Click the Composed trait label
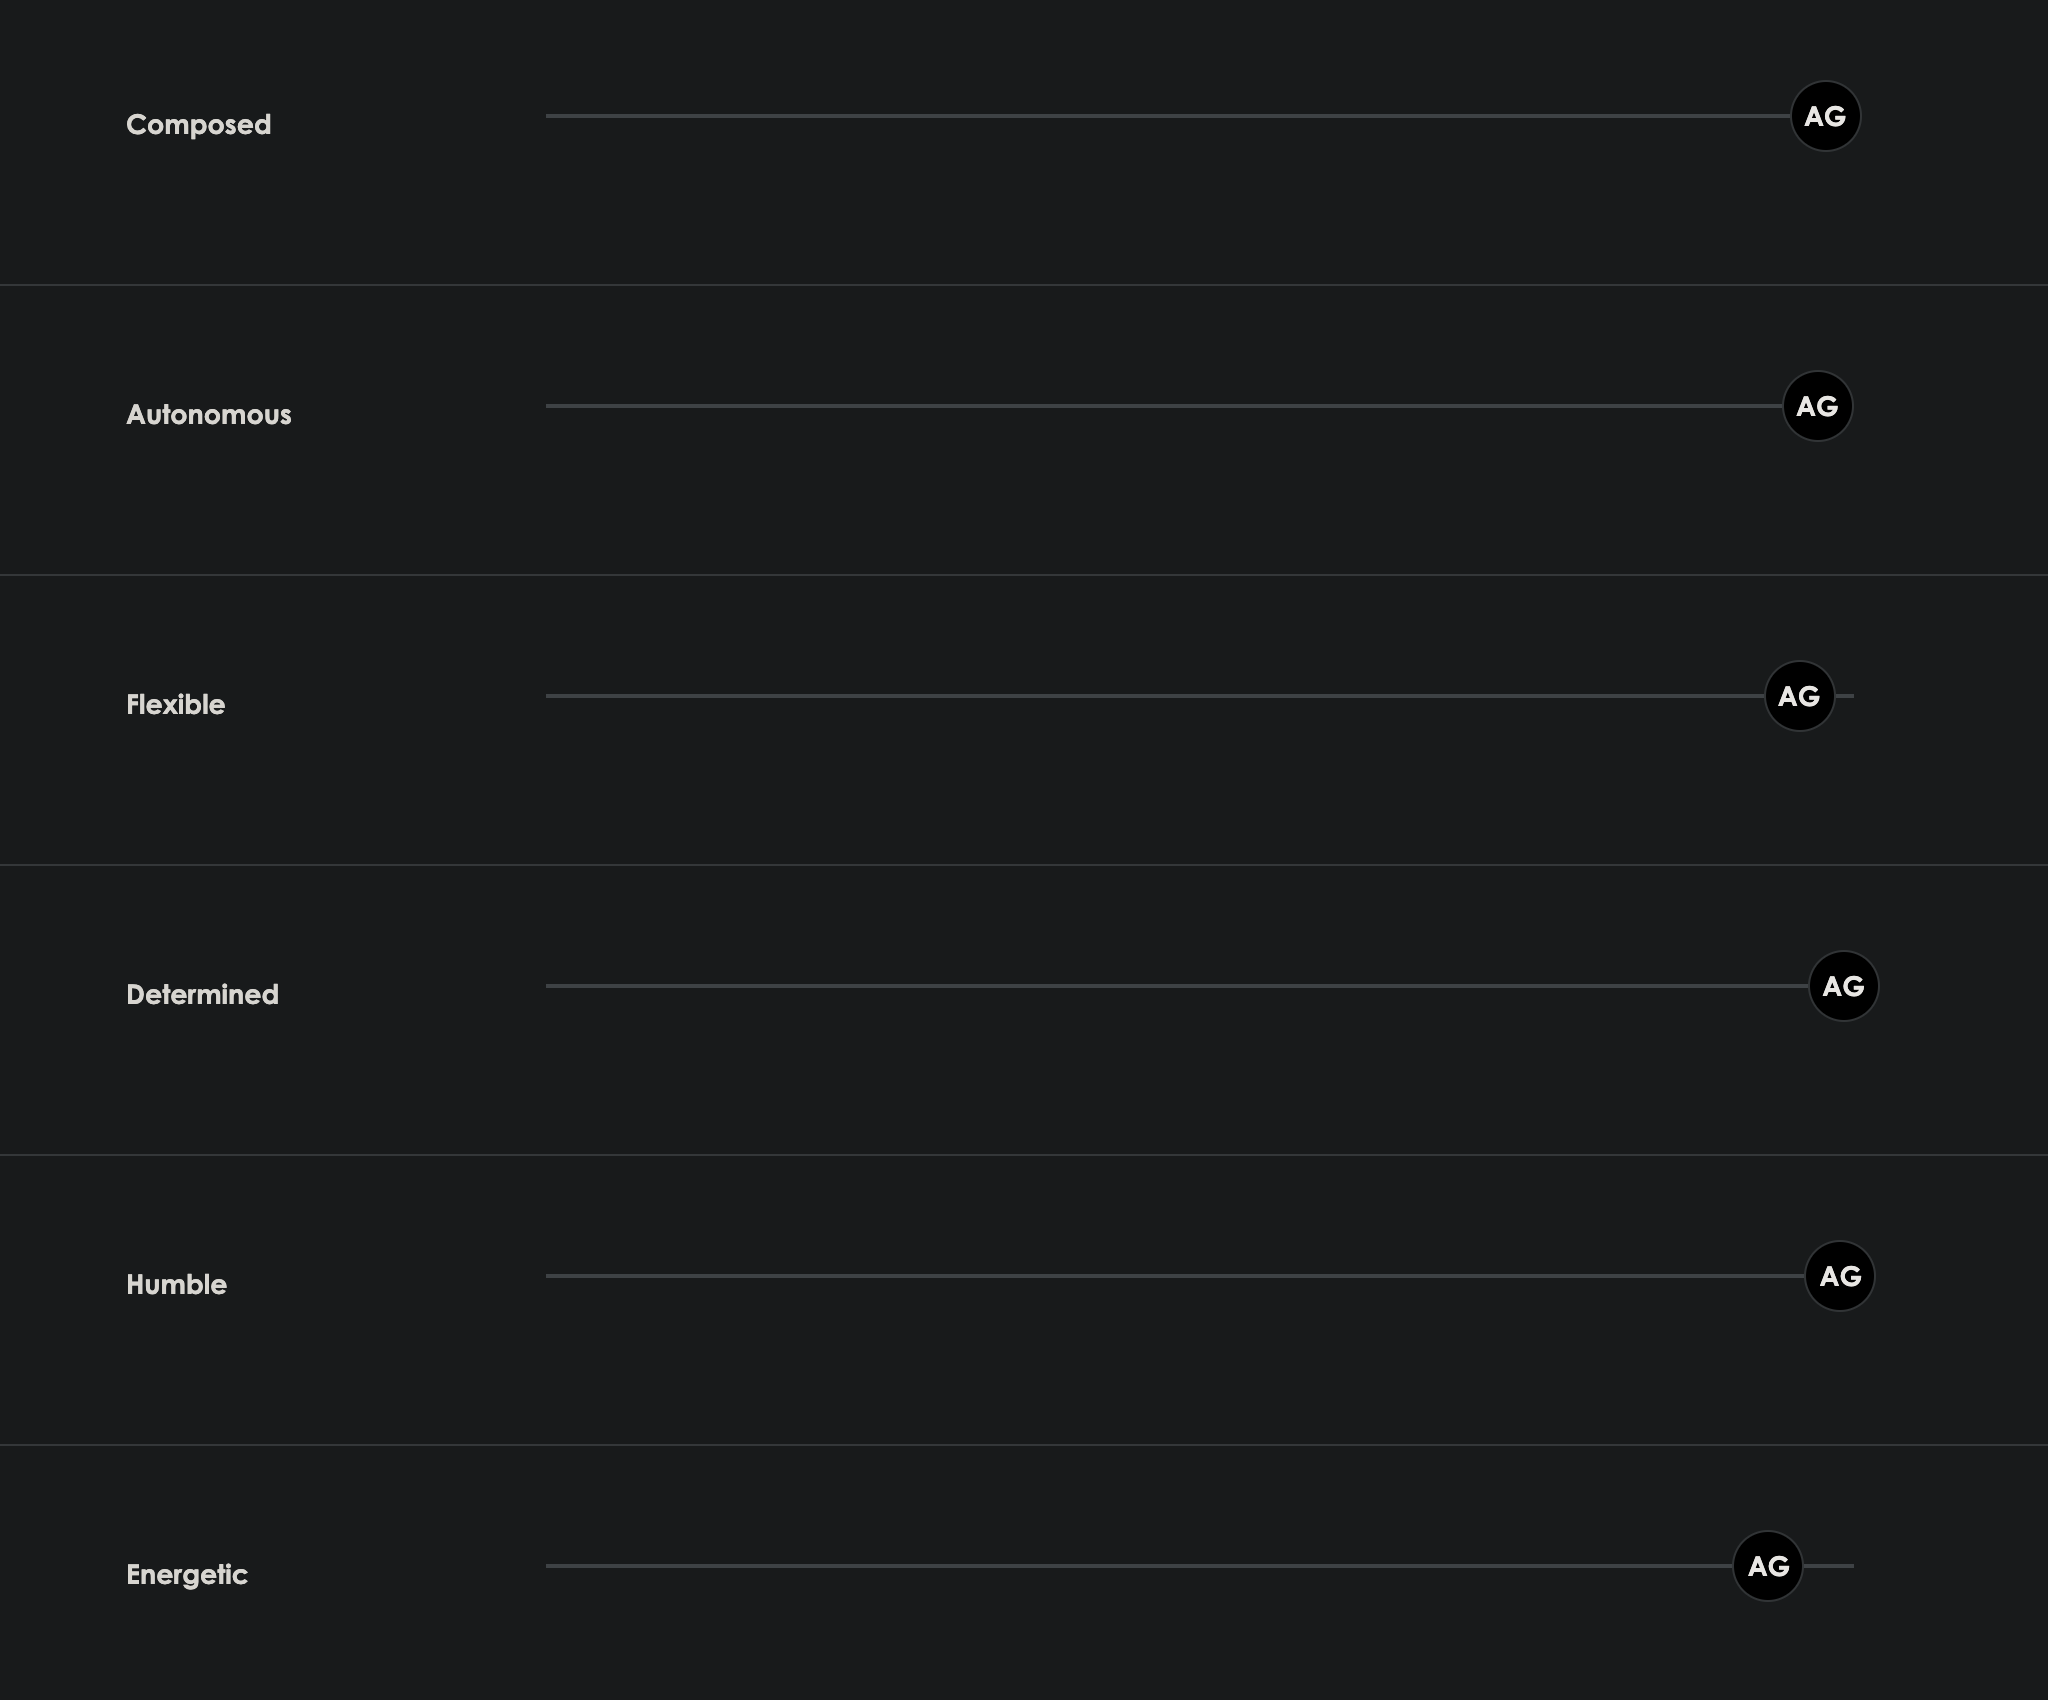2048x1700 pixels. coord(198,124)
